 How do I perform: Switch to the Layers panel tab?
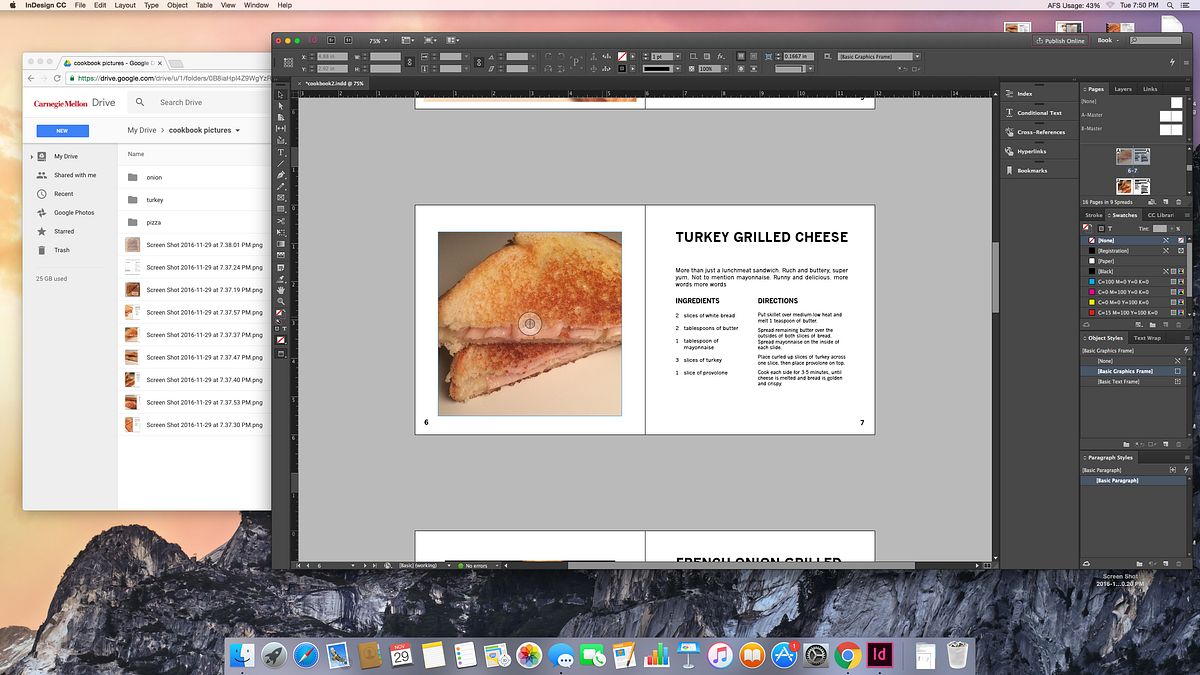[1123, 89]
